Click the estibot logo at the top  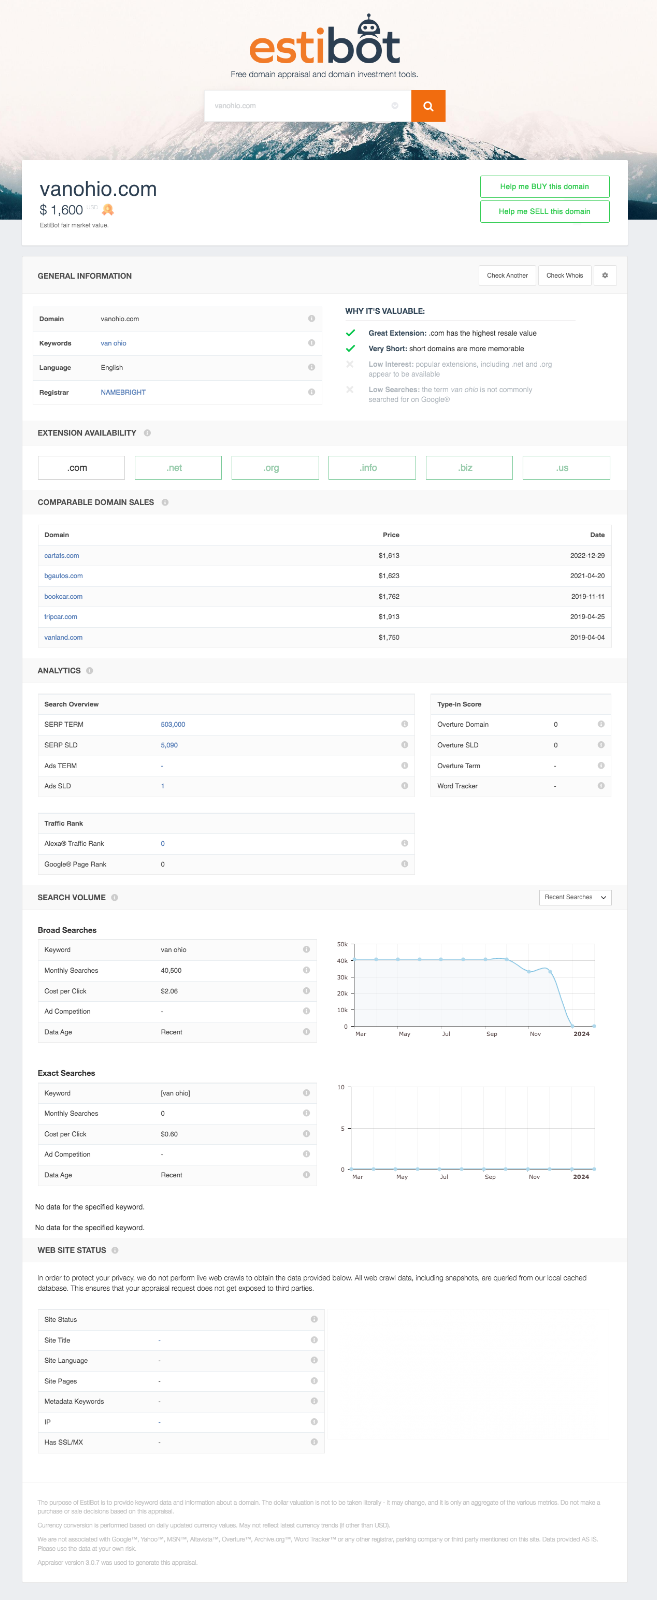pos(325,44)
